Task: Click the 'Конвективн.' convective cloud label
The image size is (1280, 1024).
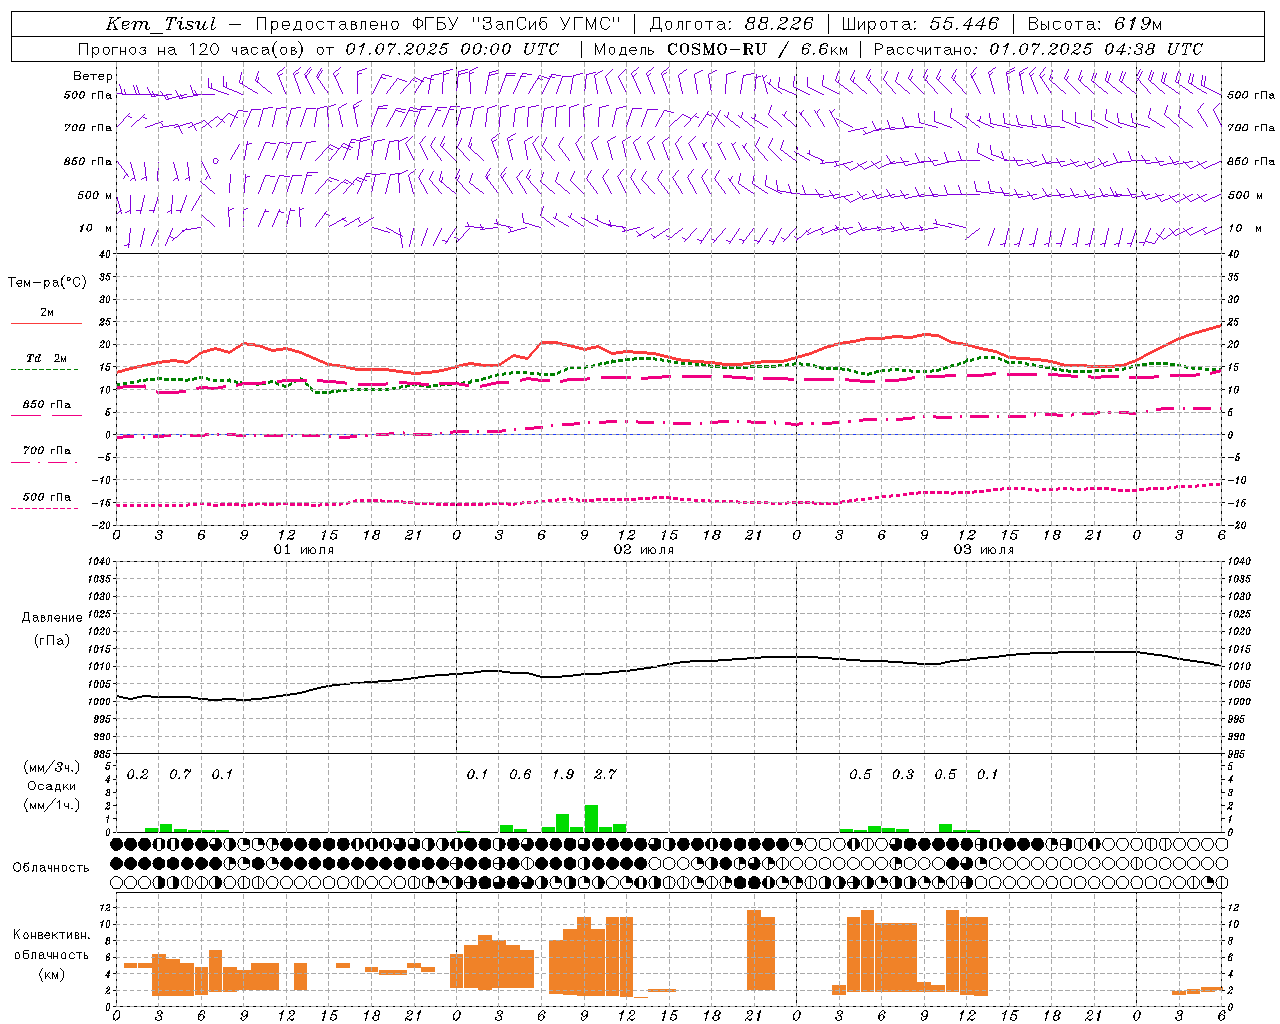Action: click(x=52, y=935)
